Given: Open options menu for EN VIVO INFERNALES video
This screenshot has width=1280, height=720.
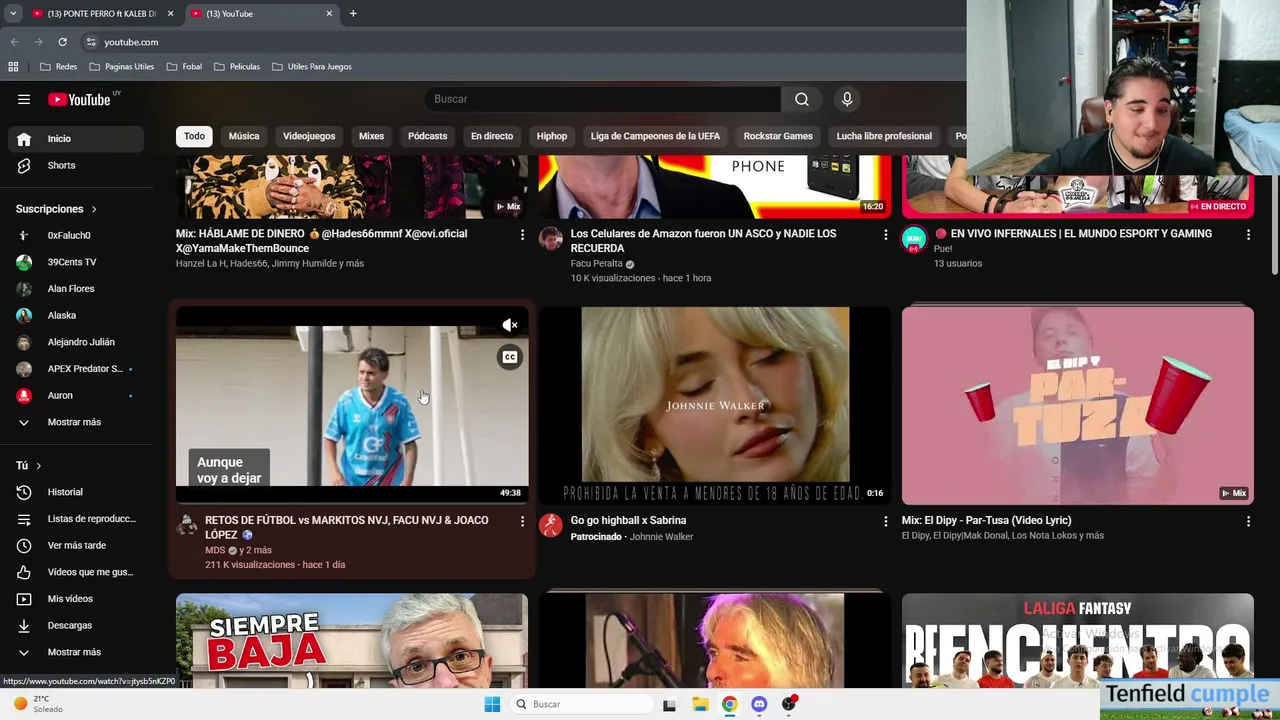Looking at the screenshot, I should click(x=1248, y=234).
